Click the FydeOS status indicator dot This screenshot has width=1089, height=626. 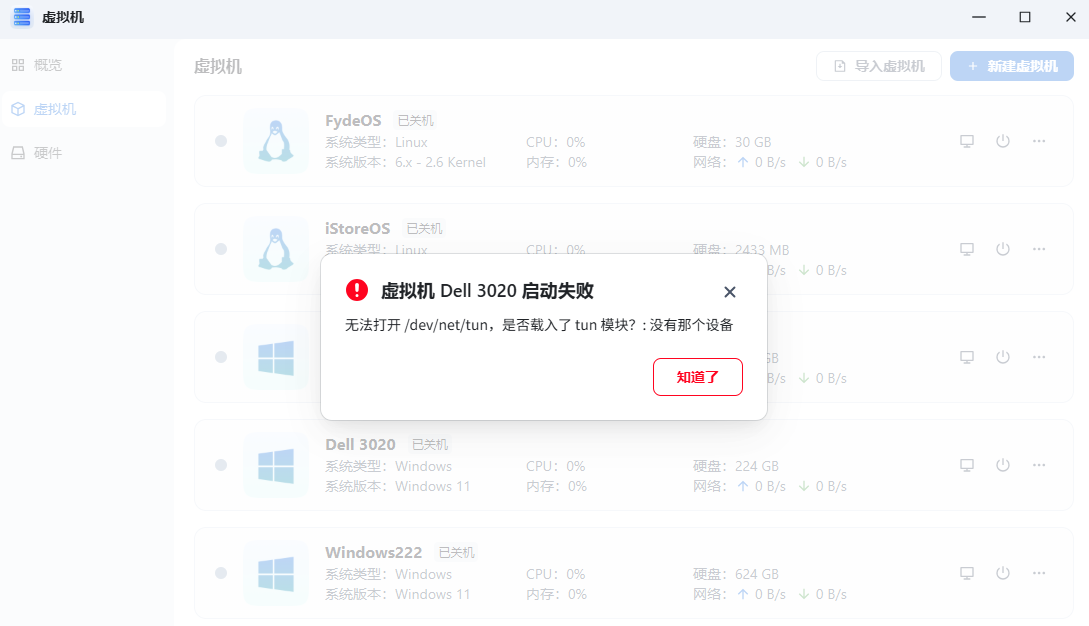(221, 141)
